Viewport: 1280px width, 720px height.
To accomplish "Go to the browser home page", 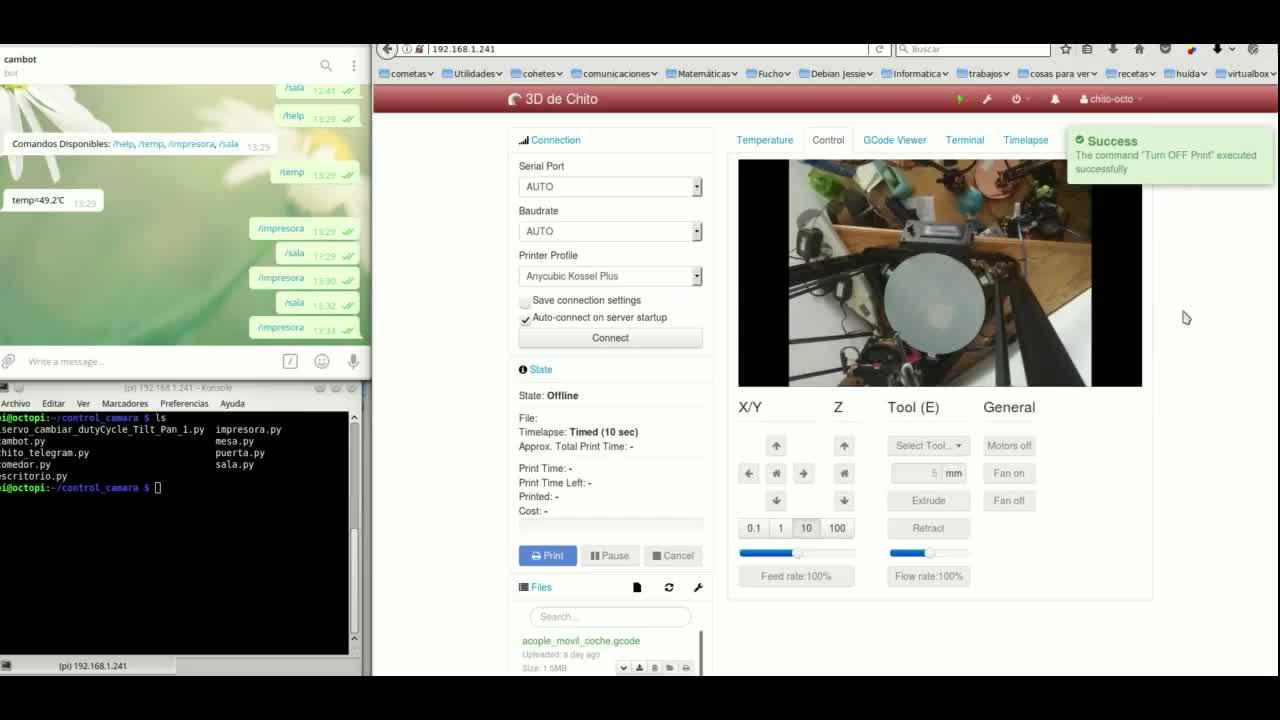I will (1139, 49).
